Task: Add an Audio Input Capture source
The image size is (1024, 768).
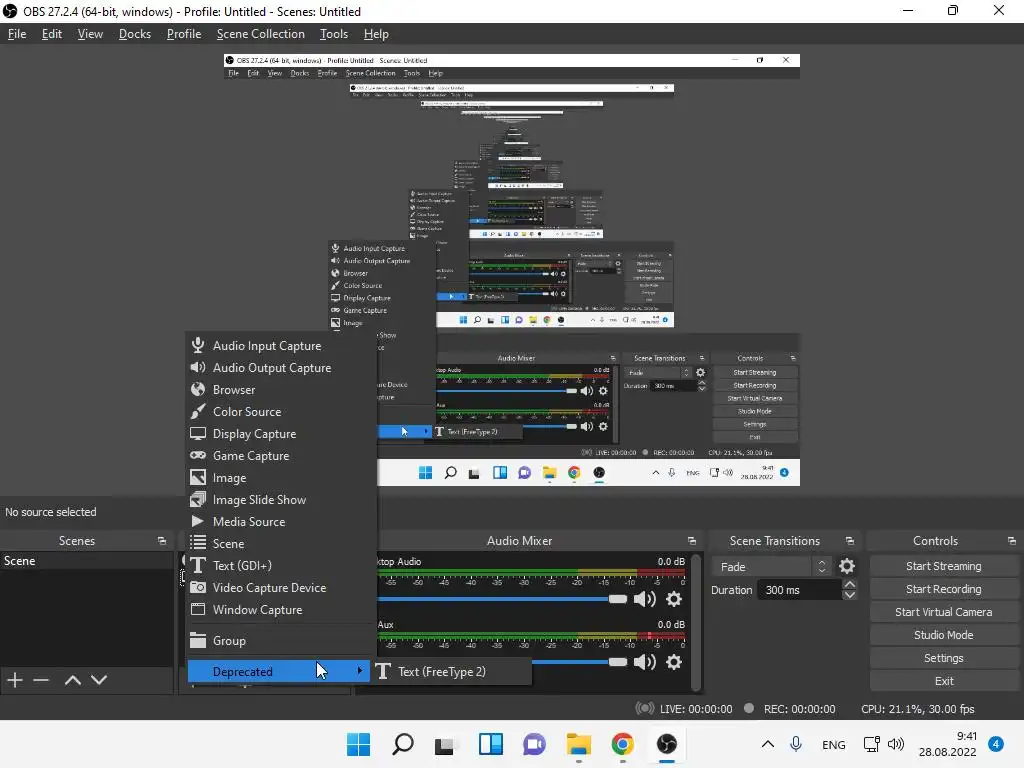Action: click(x=281, y=345)
